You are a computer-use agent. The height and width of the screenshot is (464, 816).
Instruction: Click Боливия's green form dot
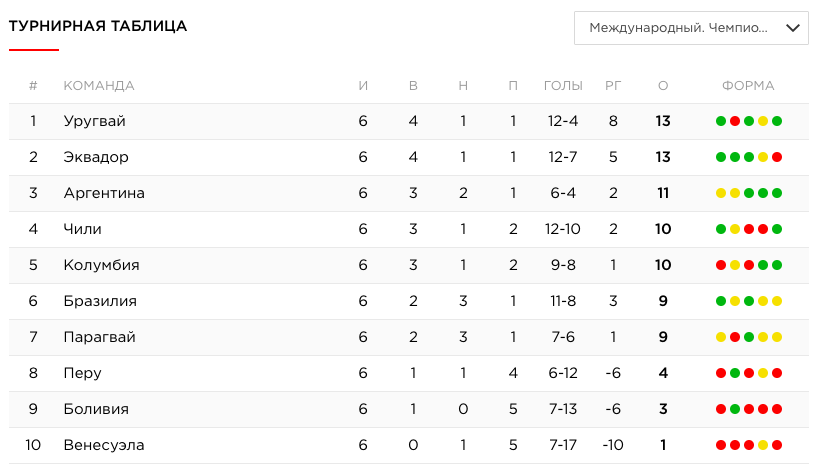735,409
